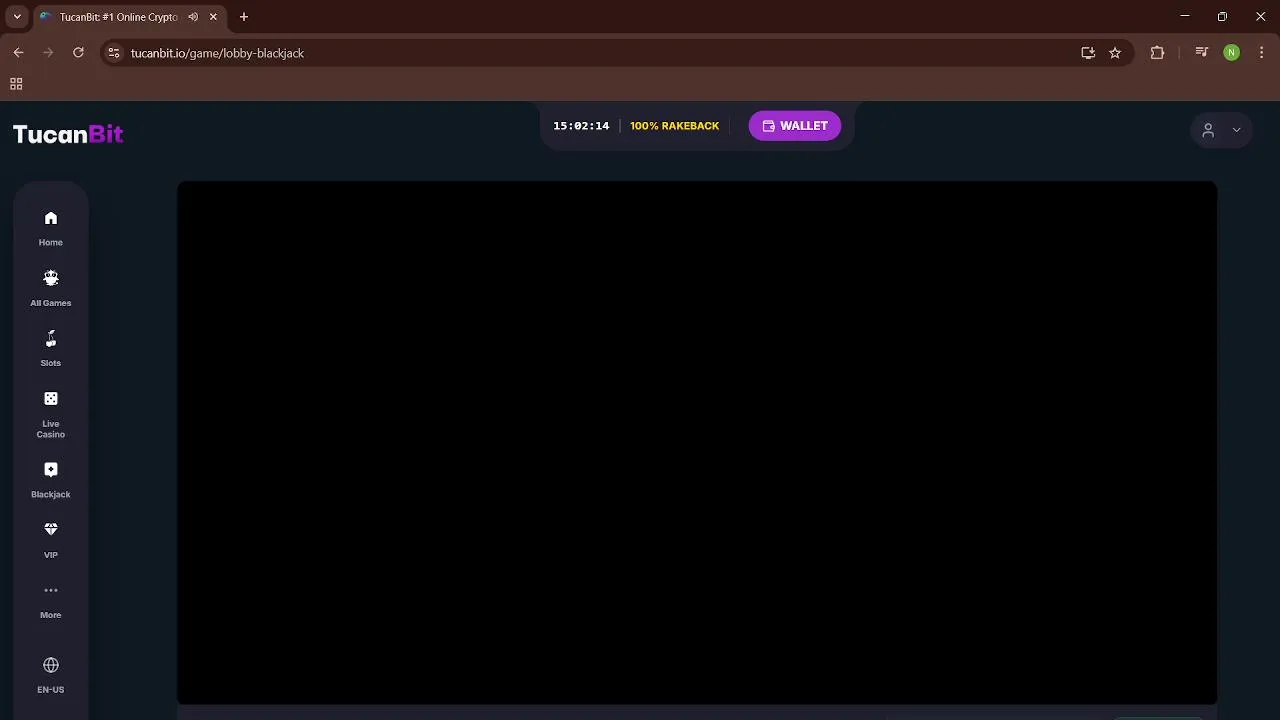Viewport: 1280px width, 720px height.
Task: Open a new browser tab
Action: pos(243,17)
